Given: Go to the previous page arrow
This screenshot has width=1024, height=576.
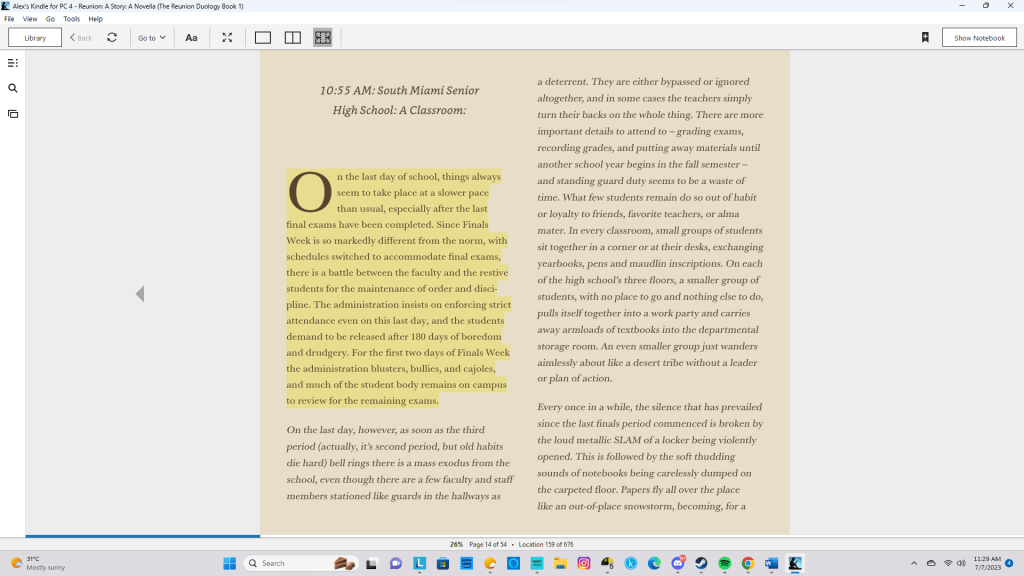Looking at the screenshot, I should click(x=140, y=293).
